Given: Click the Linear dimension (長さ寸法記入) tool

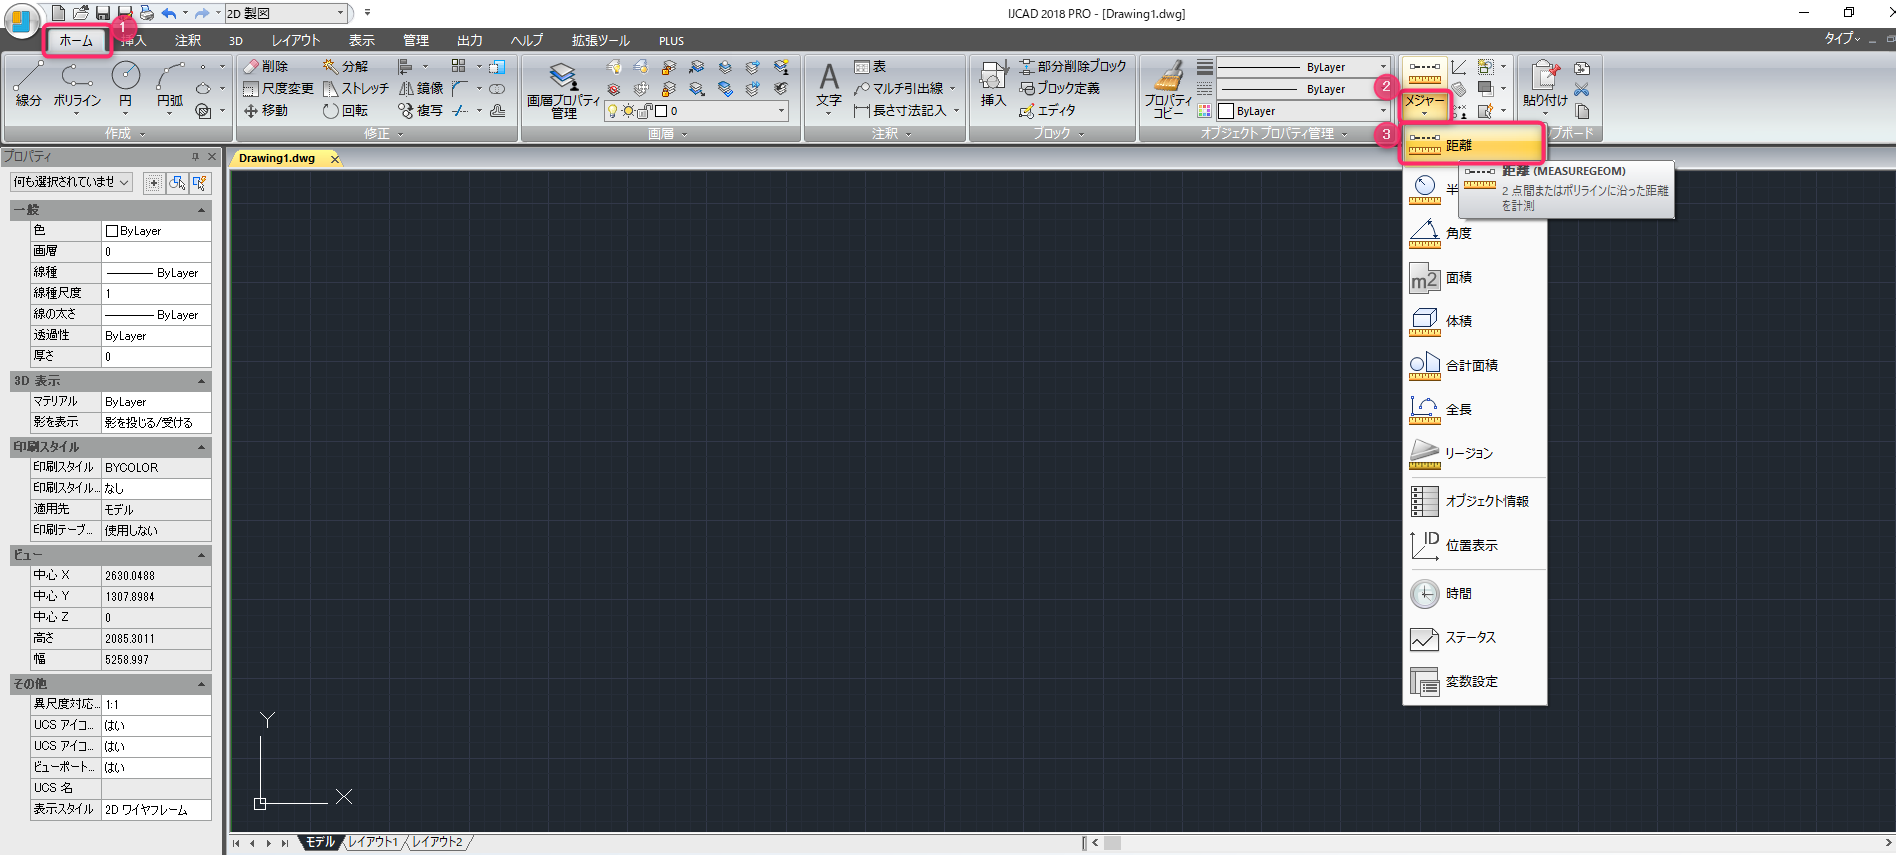Looking at the screenshot, I should [900, 110].
